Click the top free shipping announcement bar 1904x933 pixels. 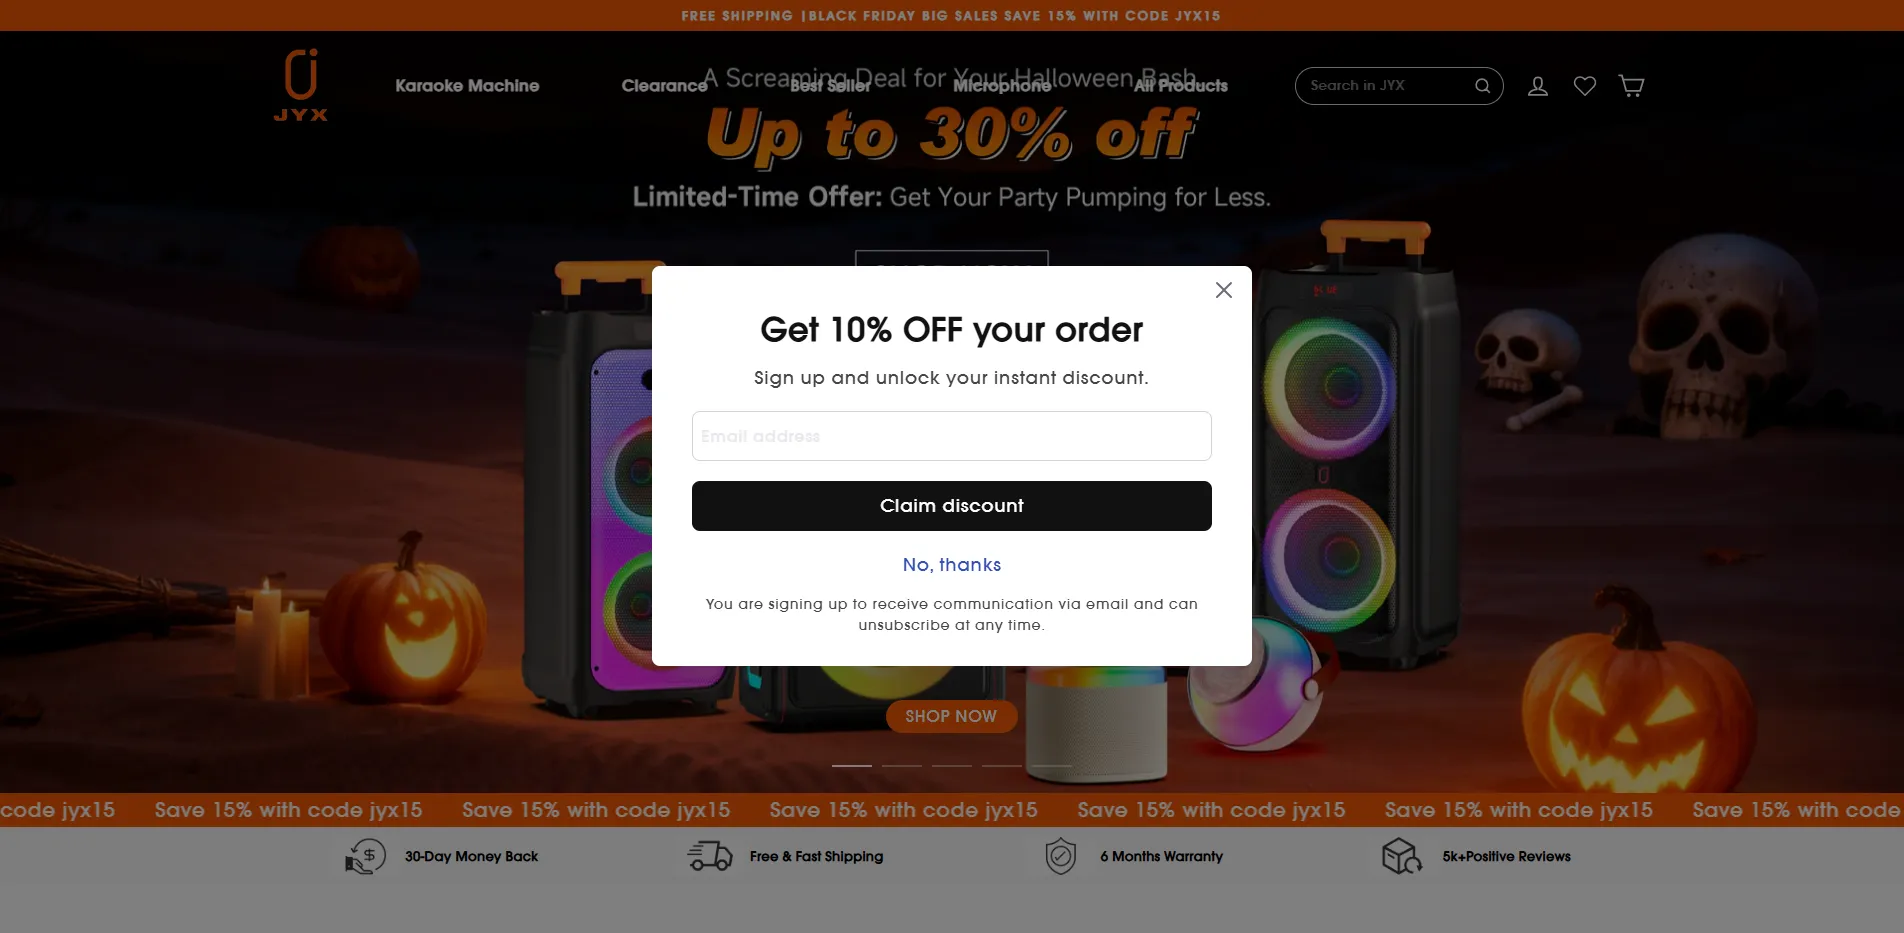coord(952,15)
